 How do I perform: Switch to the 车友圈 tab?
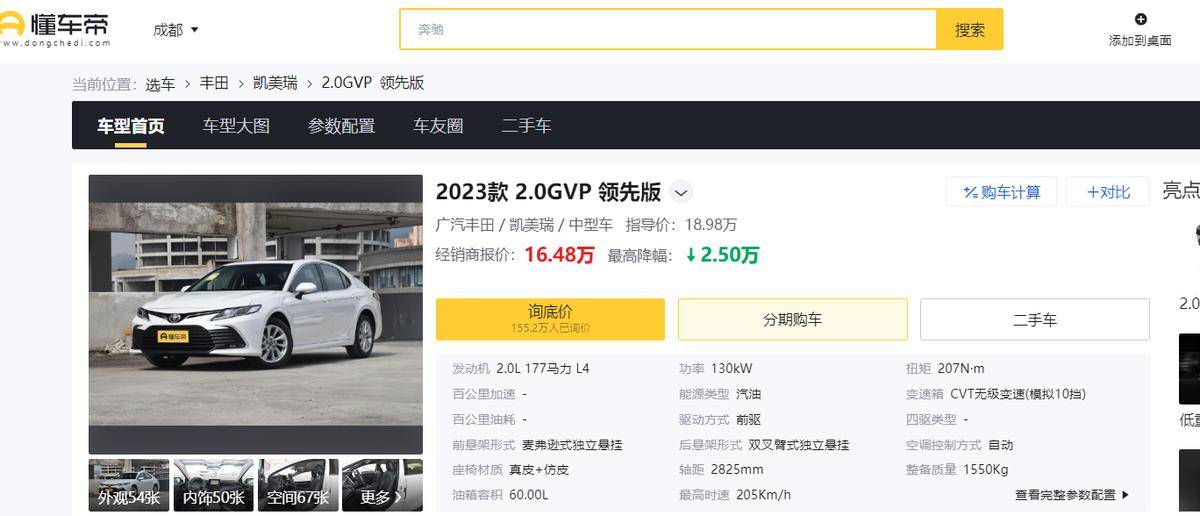coord(438,126)
